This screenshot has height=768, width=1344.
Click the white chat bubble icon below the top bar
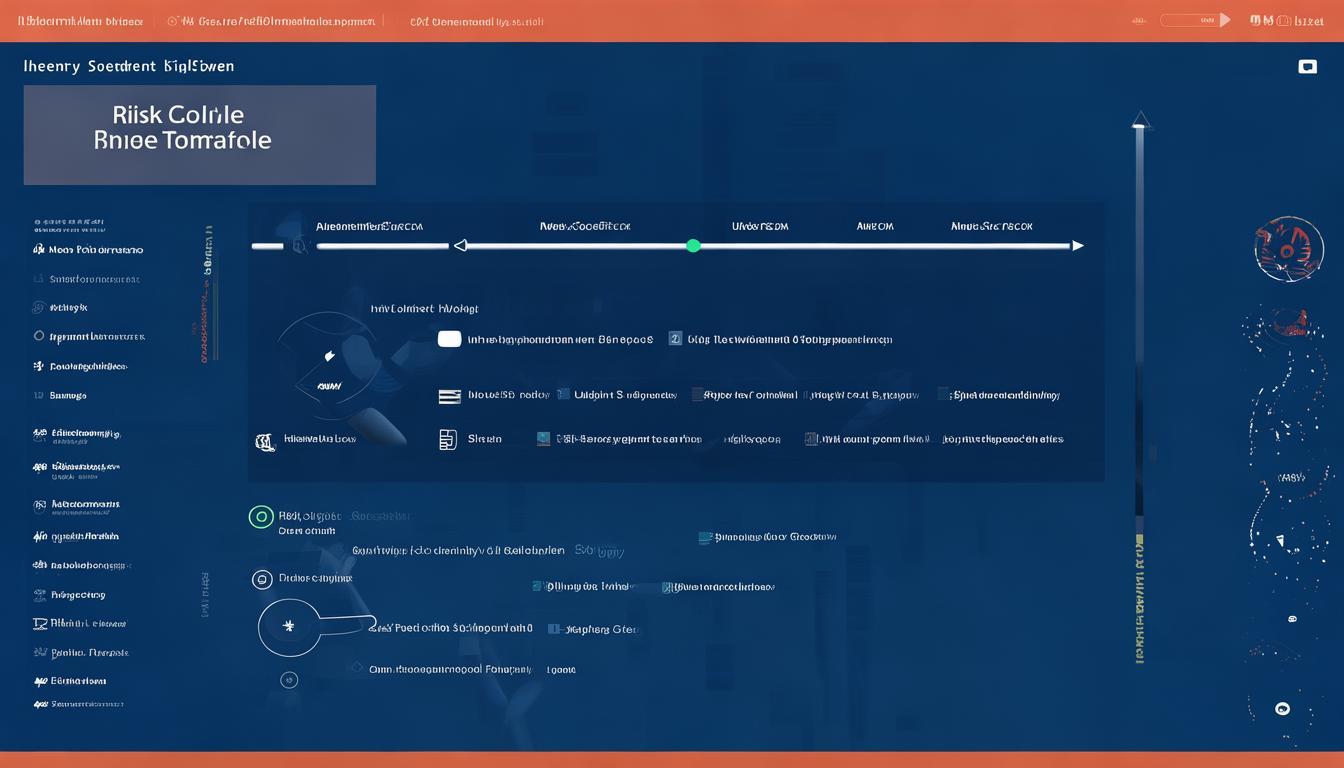(x=1306, y=67)
